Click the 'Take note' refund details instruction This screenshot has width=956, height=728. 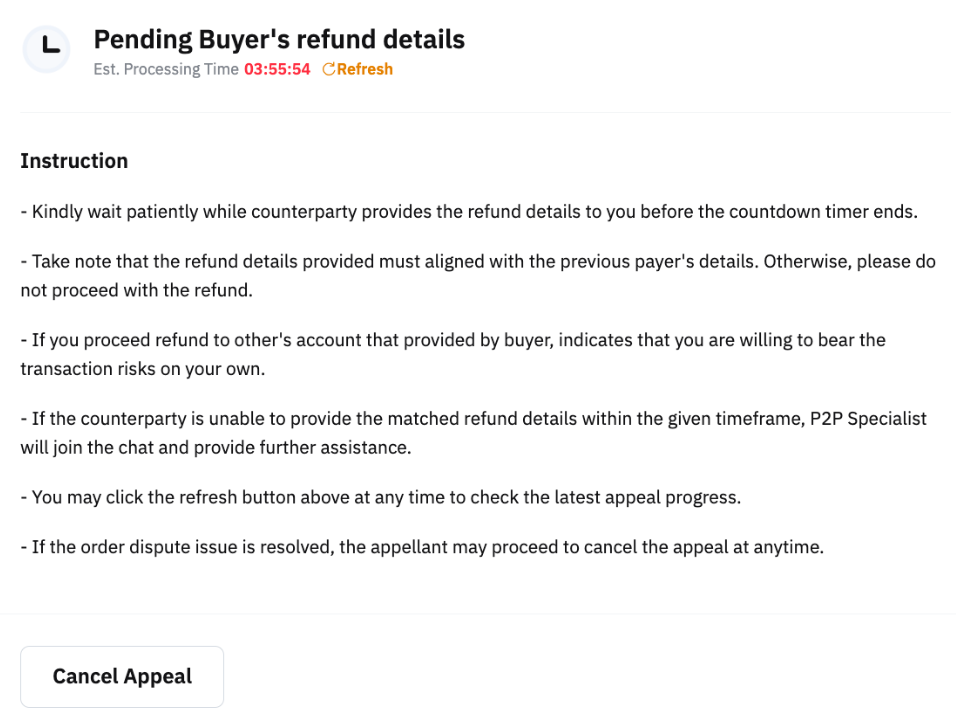pyautogui.click(x=478, y=275)
